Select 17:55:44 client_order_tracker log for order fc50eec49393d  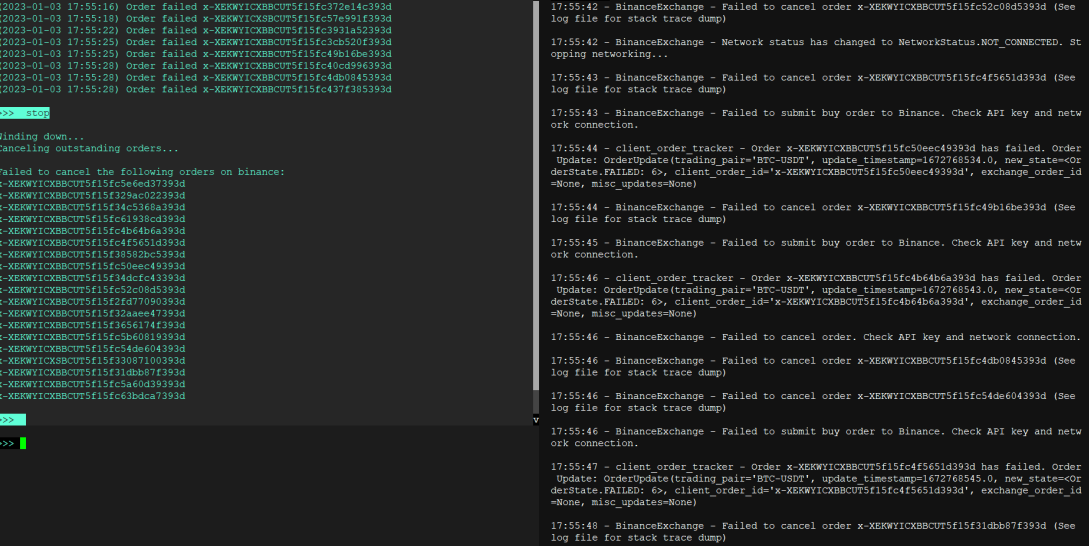tap(816, 166)
